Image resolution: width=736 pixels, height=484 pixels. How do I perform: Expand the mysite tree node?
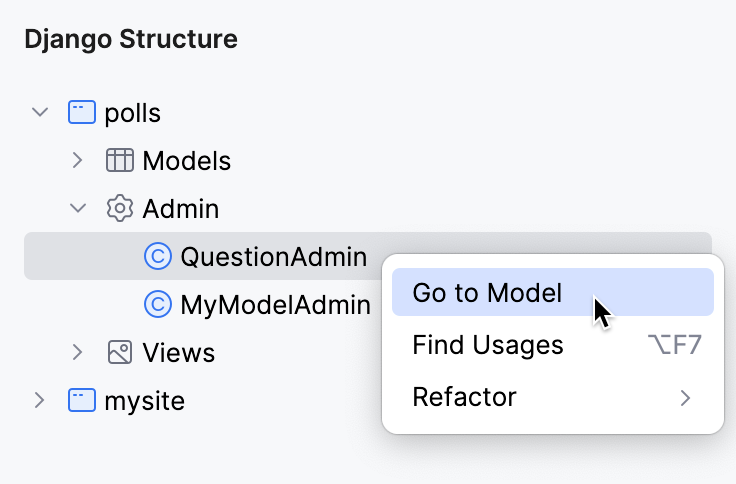click(40, 401)
